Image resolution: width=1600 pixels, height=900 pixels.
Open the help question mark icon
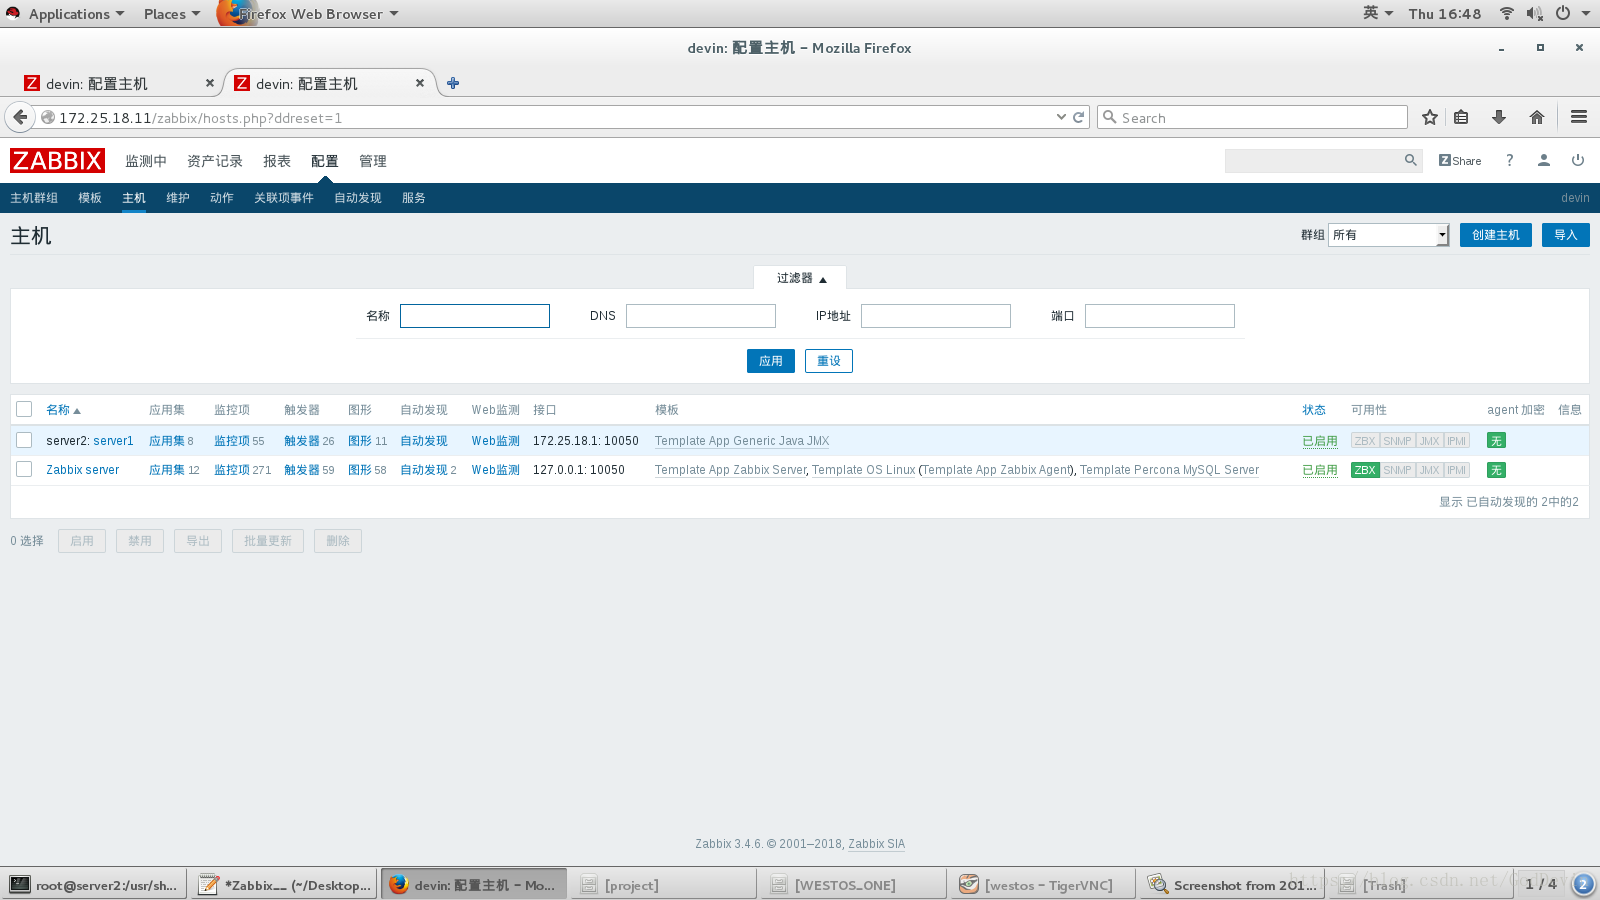pos(1509,160)
